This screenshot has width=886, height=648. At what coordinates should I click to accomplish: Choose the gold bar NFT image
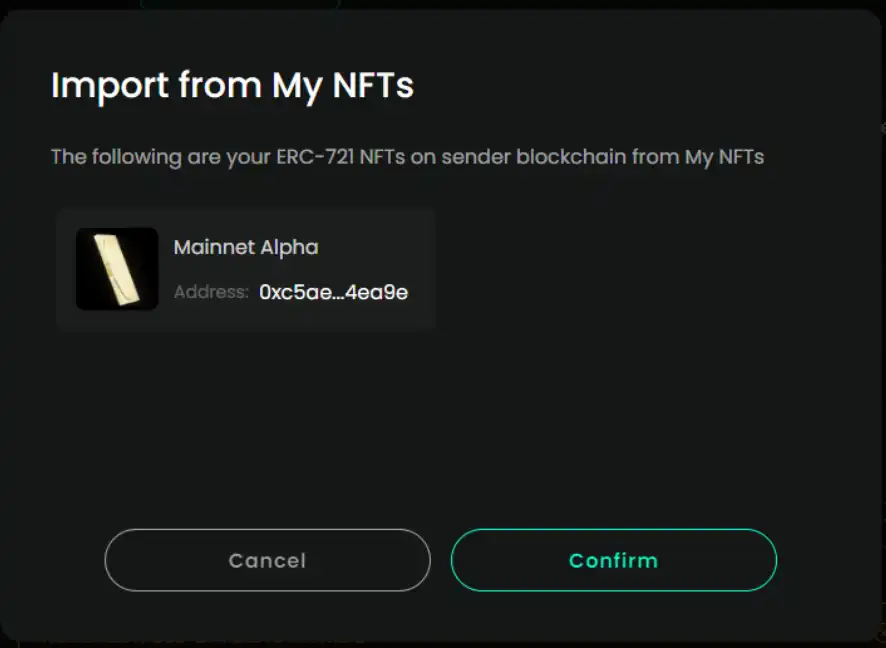click(117, 269)
